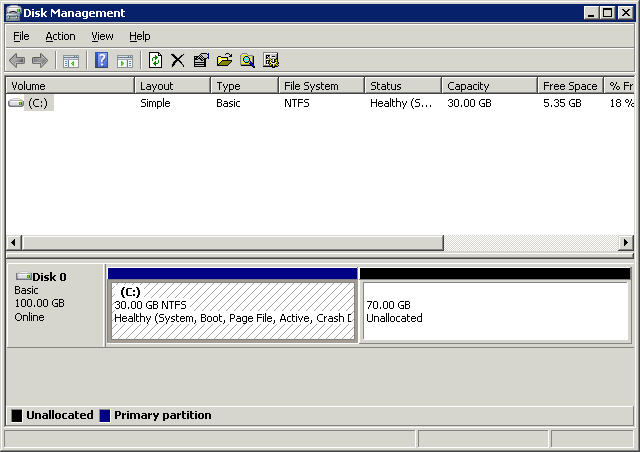
Task: Click the magnifying glass Explore icon
Action: coord(247,61)
